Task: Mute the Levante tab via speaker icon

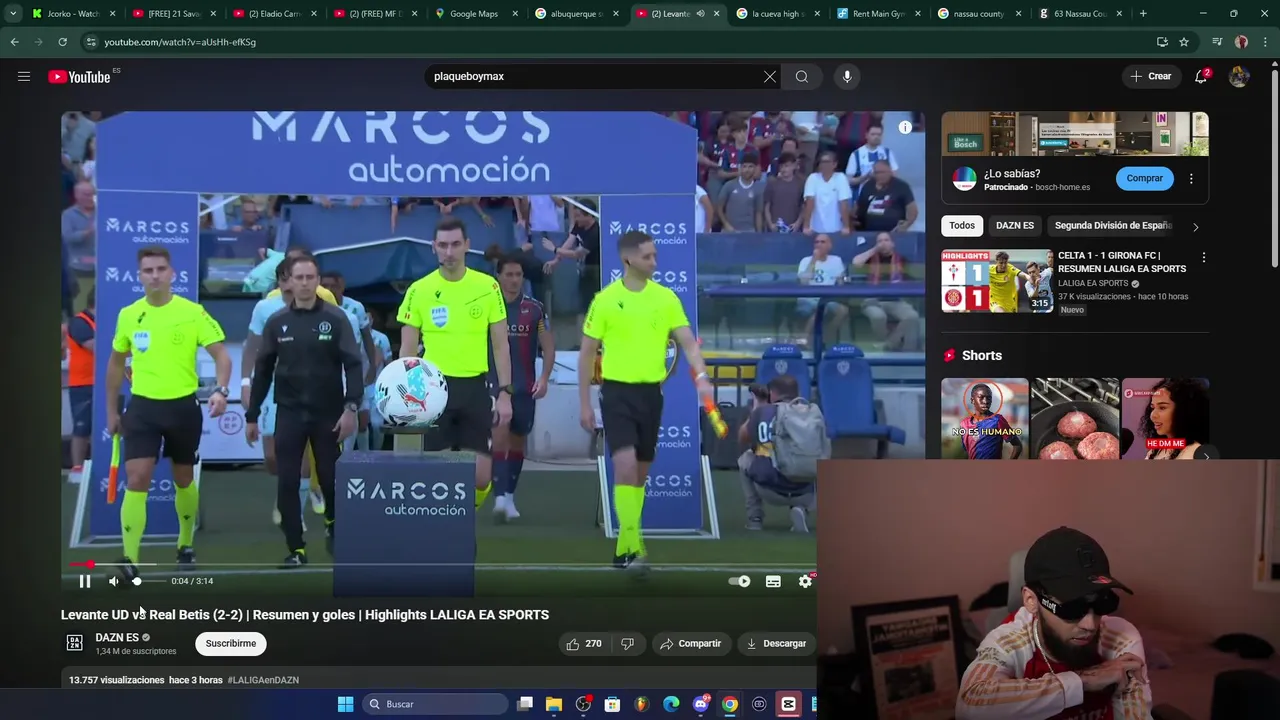Action: point(700,14)
